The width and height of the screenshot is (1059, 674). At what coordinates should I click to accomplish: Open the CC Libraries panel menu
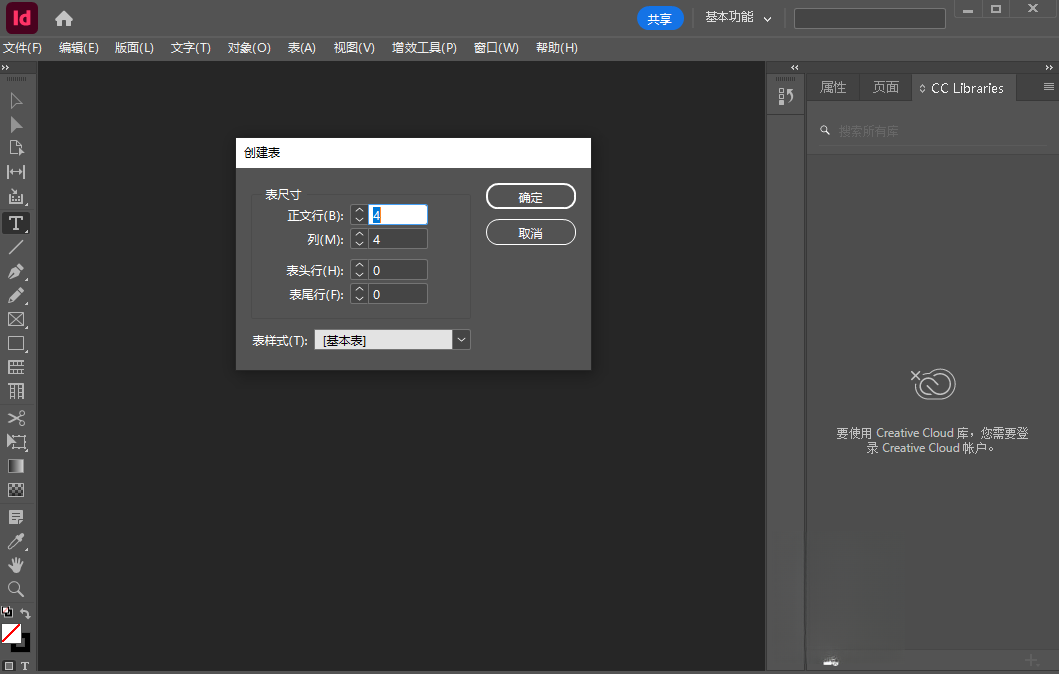click(x=1048, y=87)
